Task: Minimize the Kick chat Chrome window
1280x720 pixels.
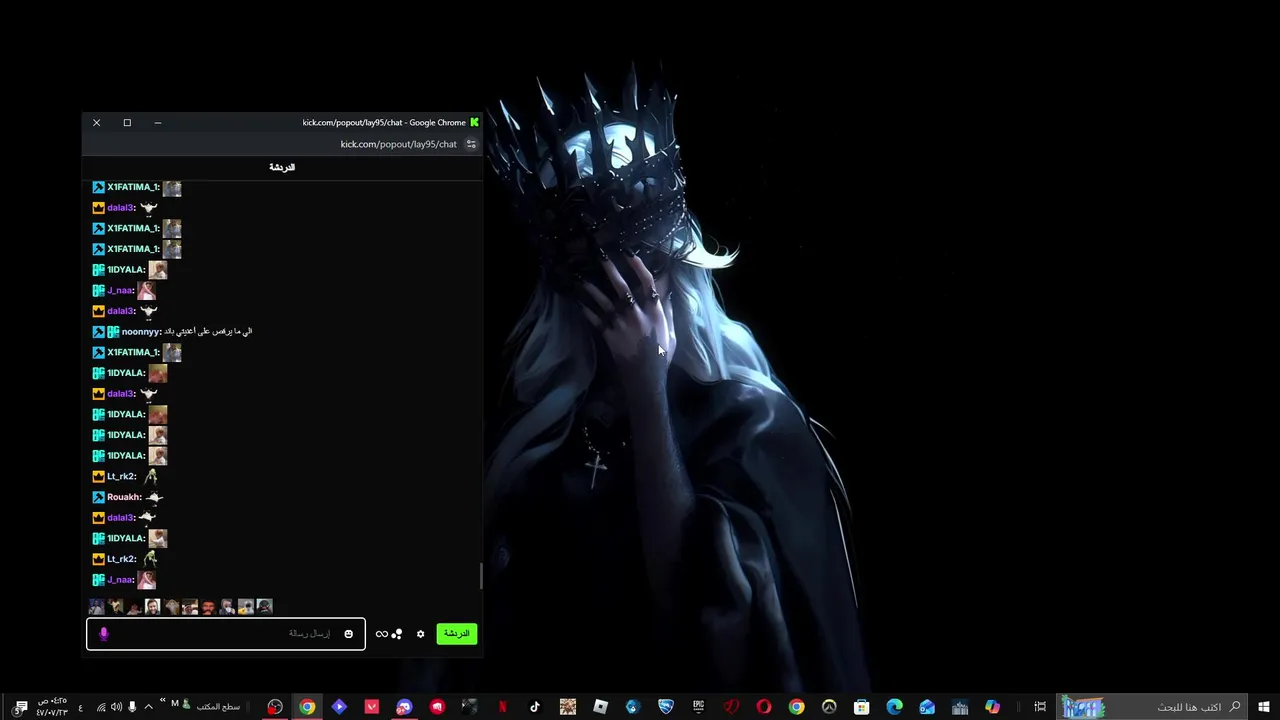Action: 157,122
